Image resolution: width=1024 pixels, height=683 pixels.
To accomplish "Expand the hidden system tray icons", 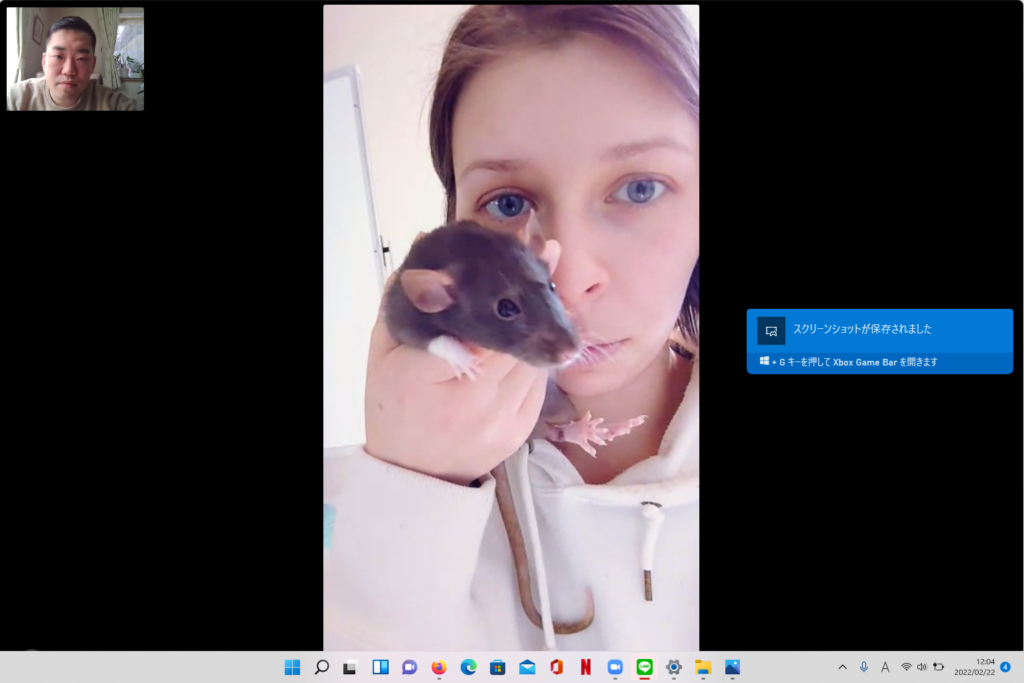I will [842, 667].
